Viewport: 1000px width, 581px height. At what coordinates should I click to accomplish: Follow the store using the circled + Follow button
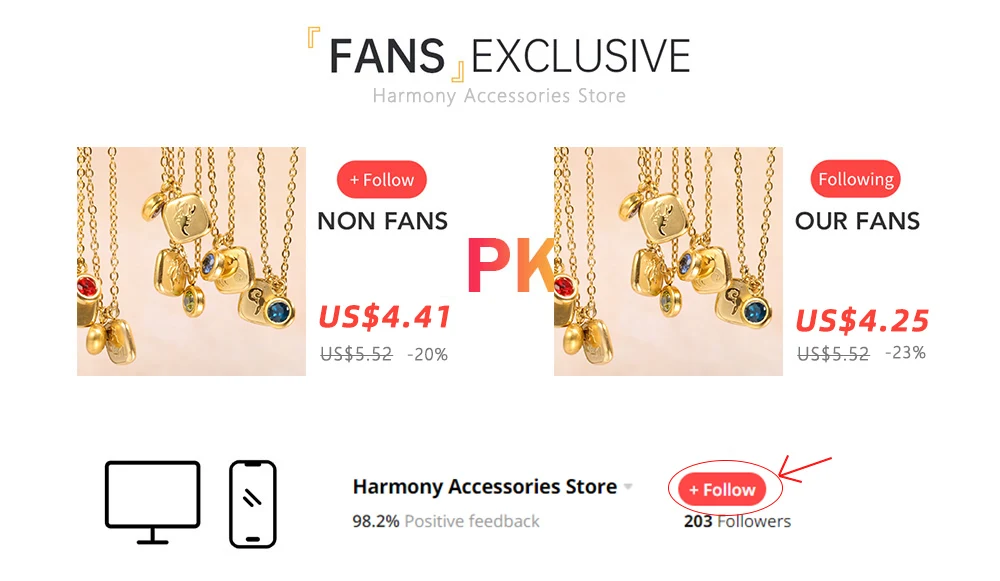(x=722, y=490)
